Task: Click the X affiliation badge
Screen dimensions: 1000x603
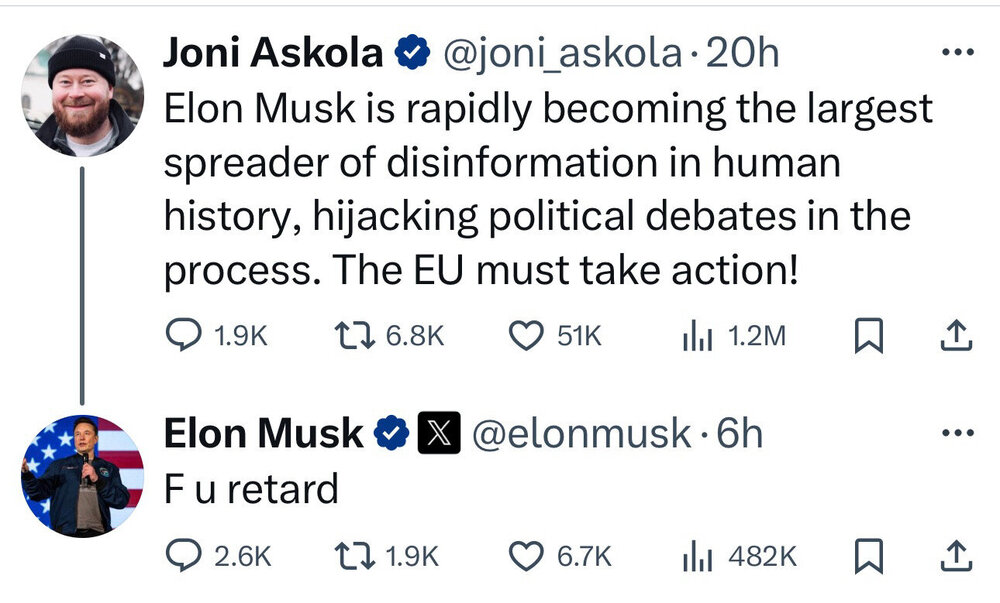Action: (x=437, y=433)
